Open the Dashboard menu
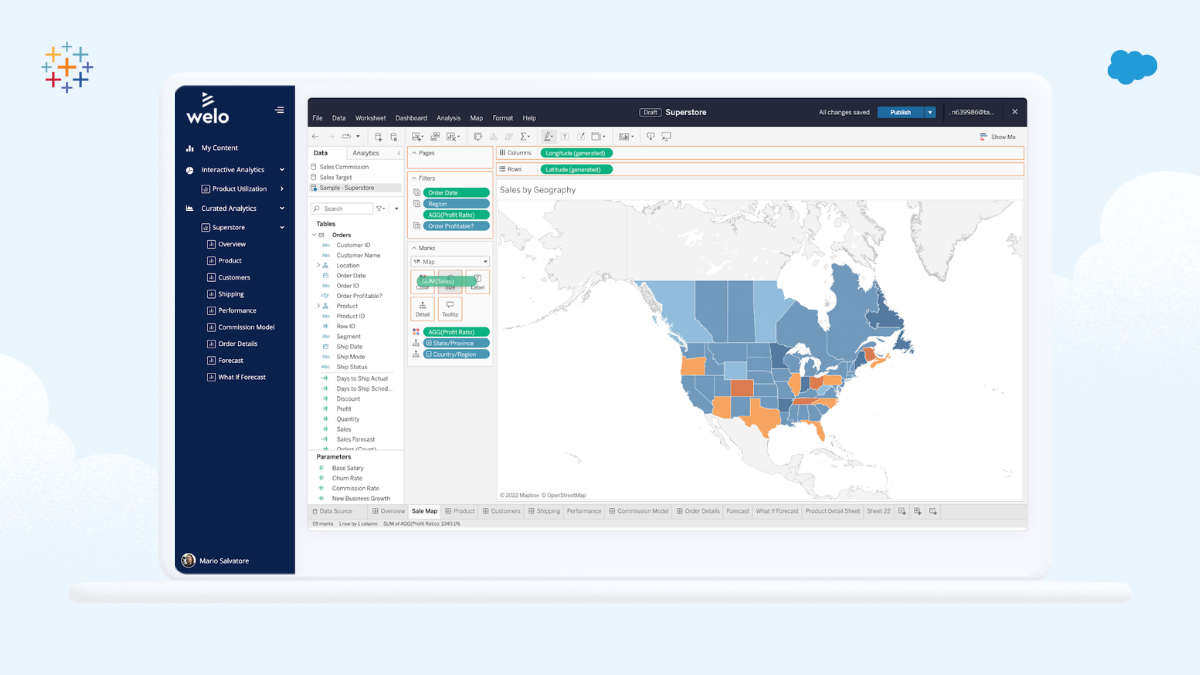 [x=411, y=117]
